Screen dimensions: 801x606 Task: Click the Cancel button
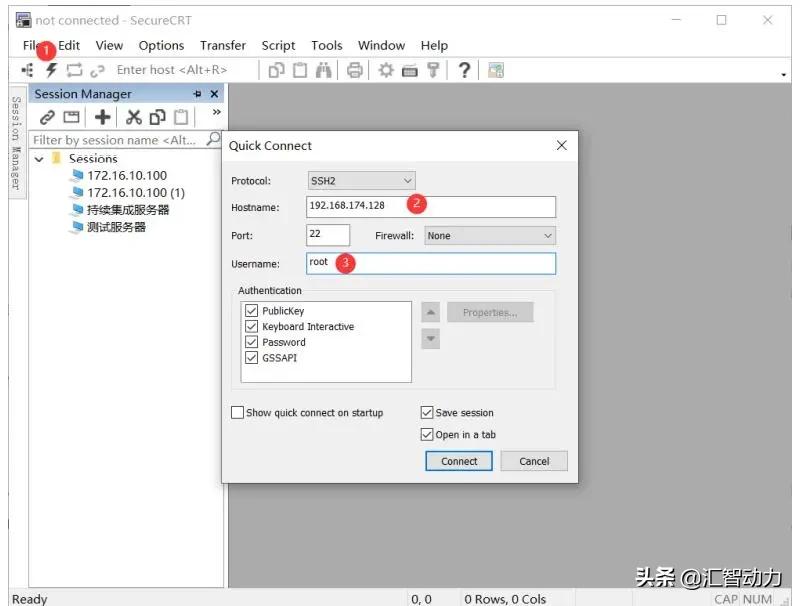533,461
